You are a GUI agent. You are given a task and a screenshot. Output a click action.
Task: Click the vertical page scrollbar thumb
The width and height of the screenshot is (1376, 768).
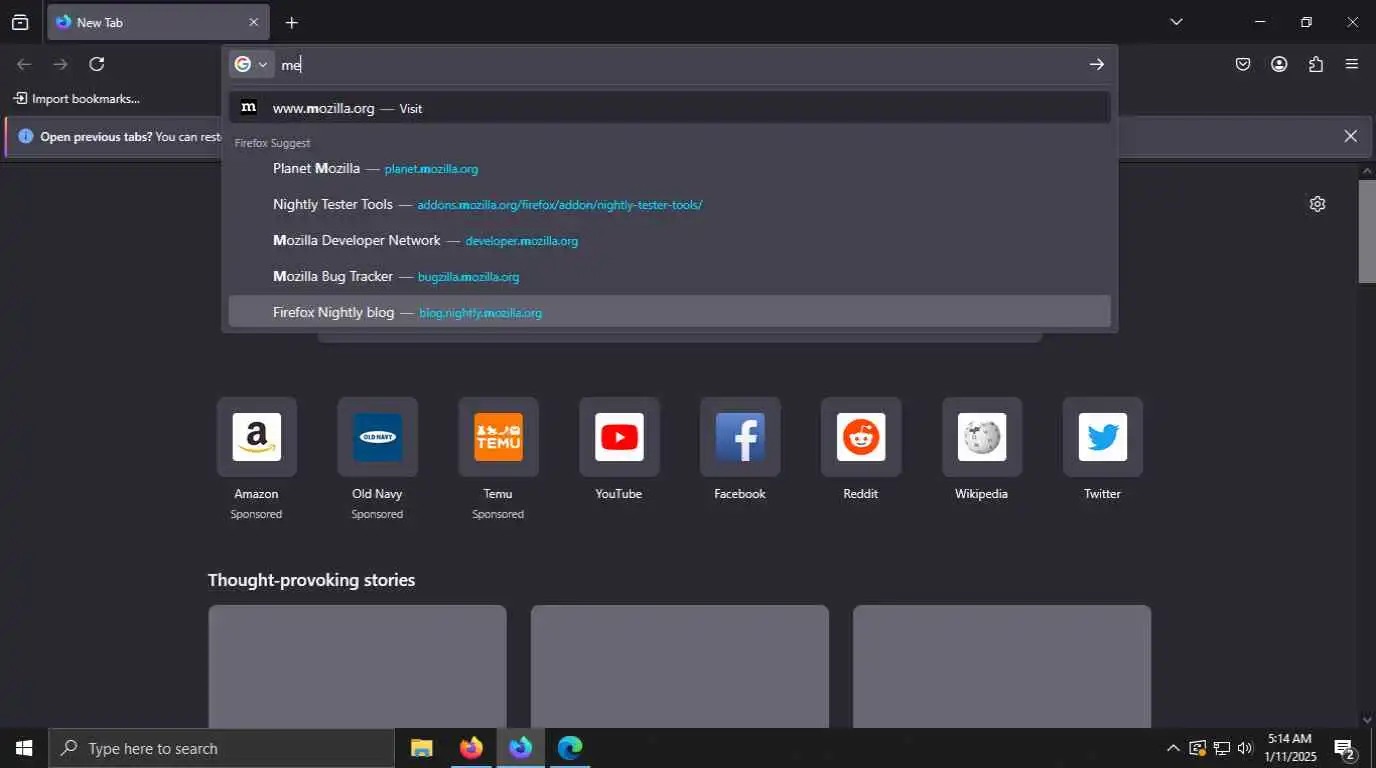point(1367,231)
